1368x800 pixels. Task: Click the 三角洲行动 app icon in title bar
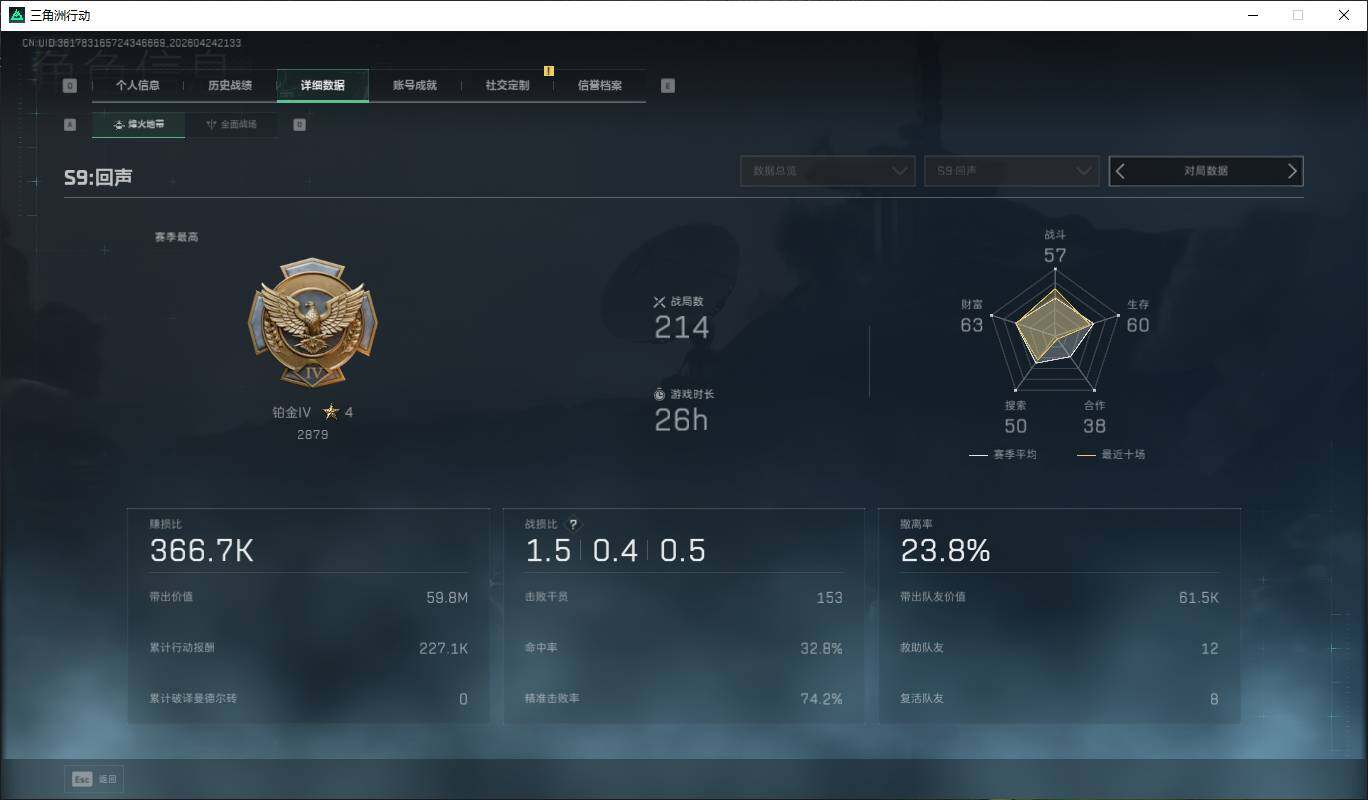pyautogui.click(x=16, y=15)
